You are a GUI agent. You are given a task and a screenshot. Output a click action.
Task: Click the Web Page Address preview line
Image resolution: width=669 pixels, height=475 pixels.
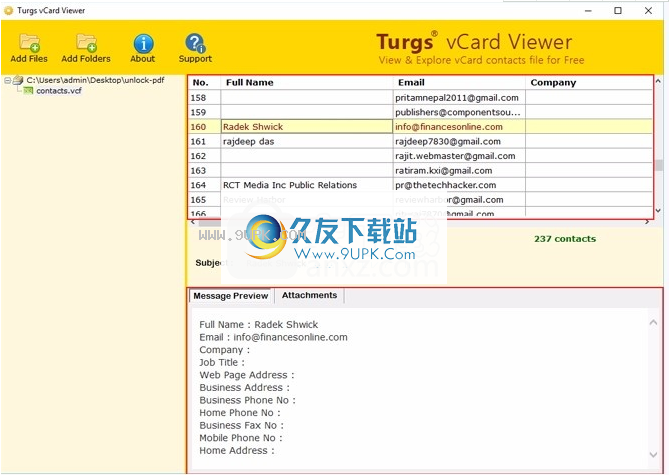[247, 375]
